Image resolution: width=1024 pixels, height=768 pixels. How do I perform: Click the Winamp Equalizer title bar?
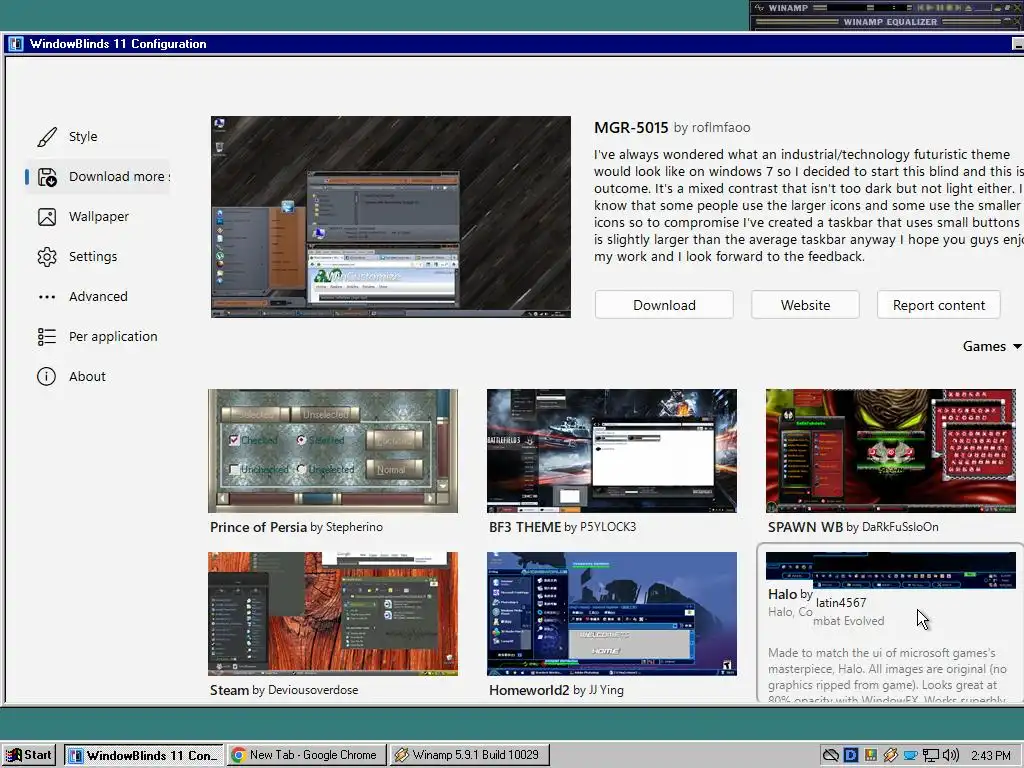point(887,22)
